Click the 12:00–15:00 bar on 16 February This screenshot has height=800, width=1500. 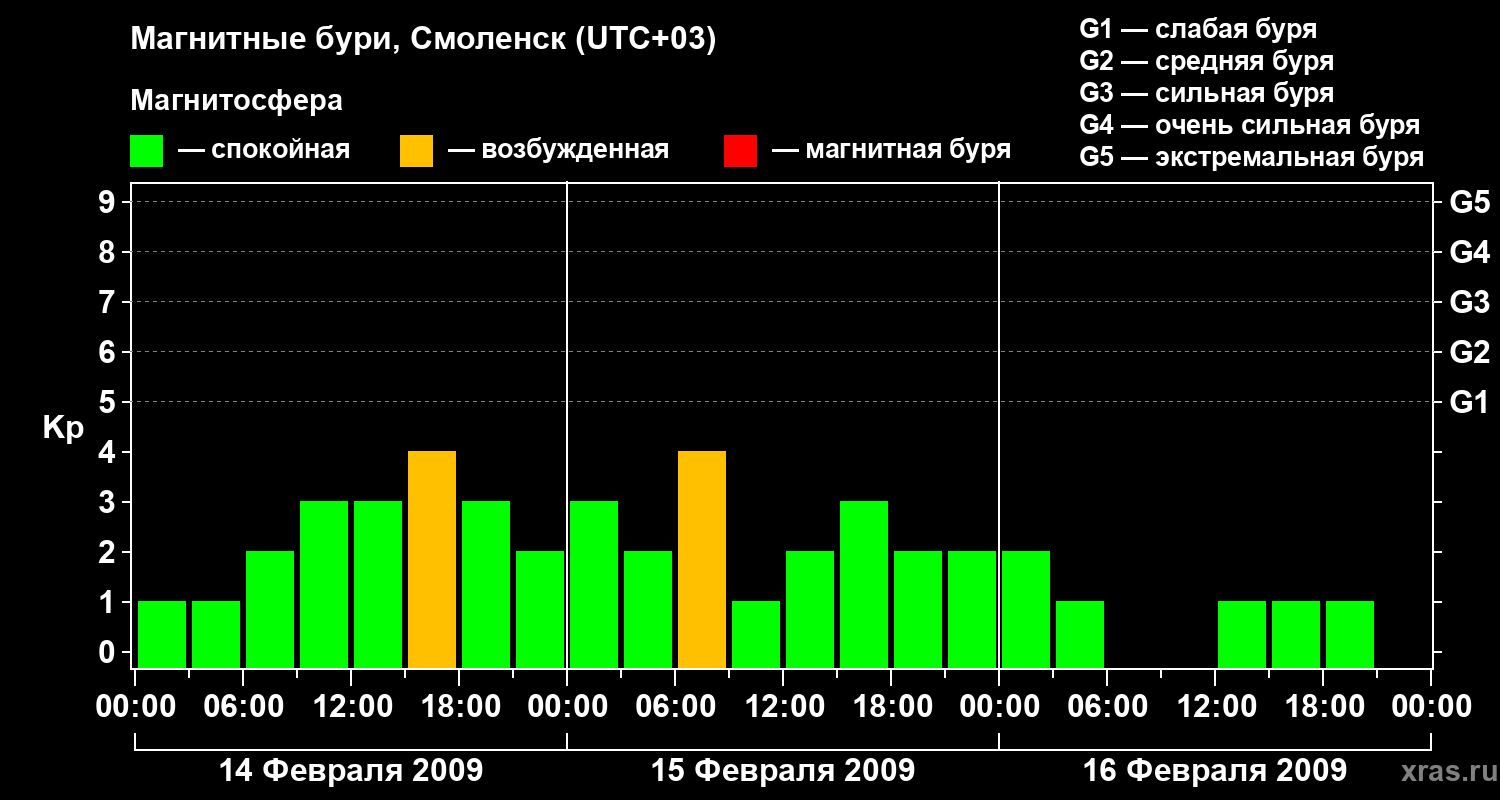[x=1242, y=634]
